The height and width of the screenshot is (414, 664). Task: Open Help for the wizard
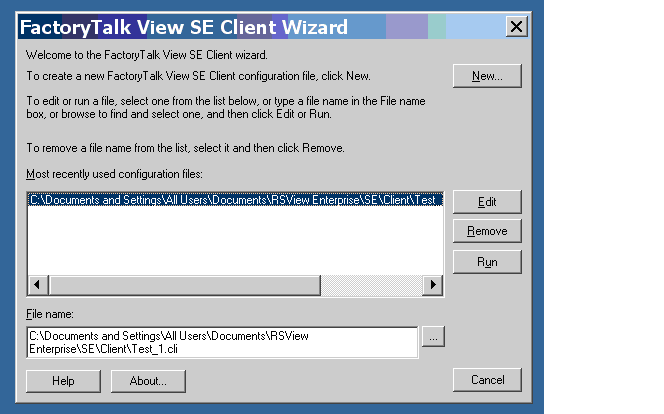[64, 381]
